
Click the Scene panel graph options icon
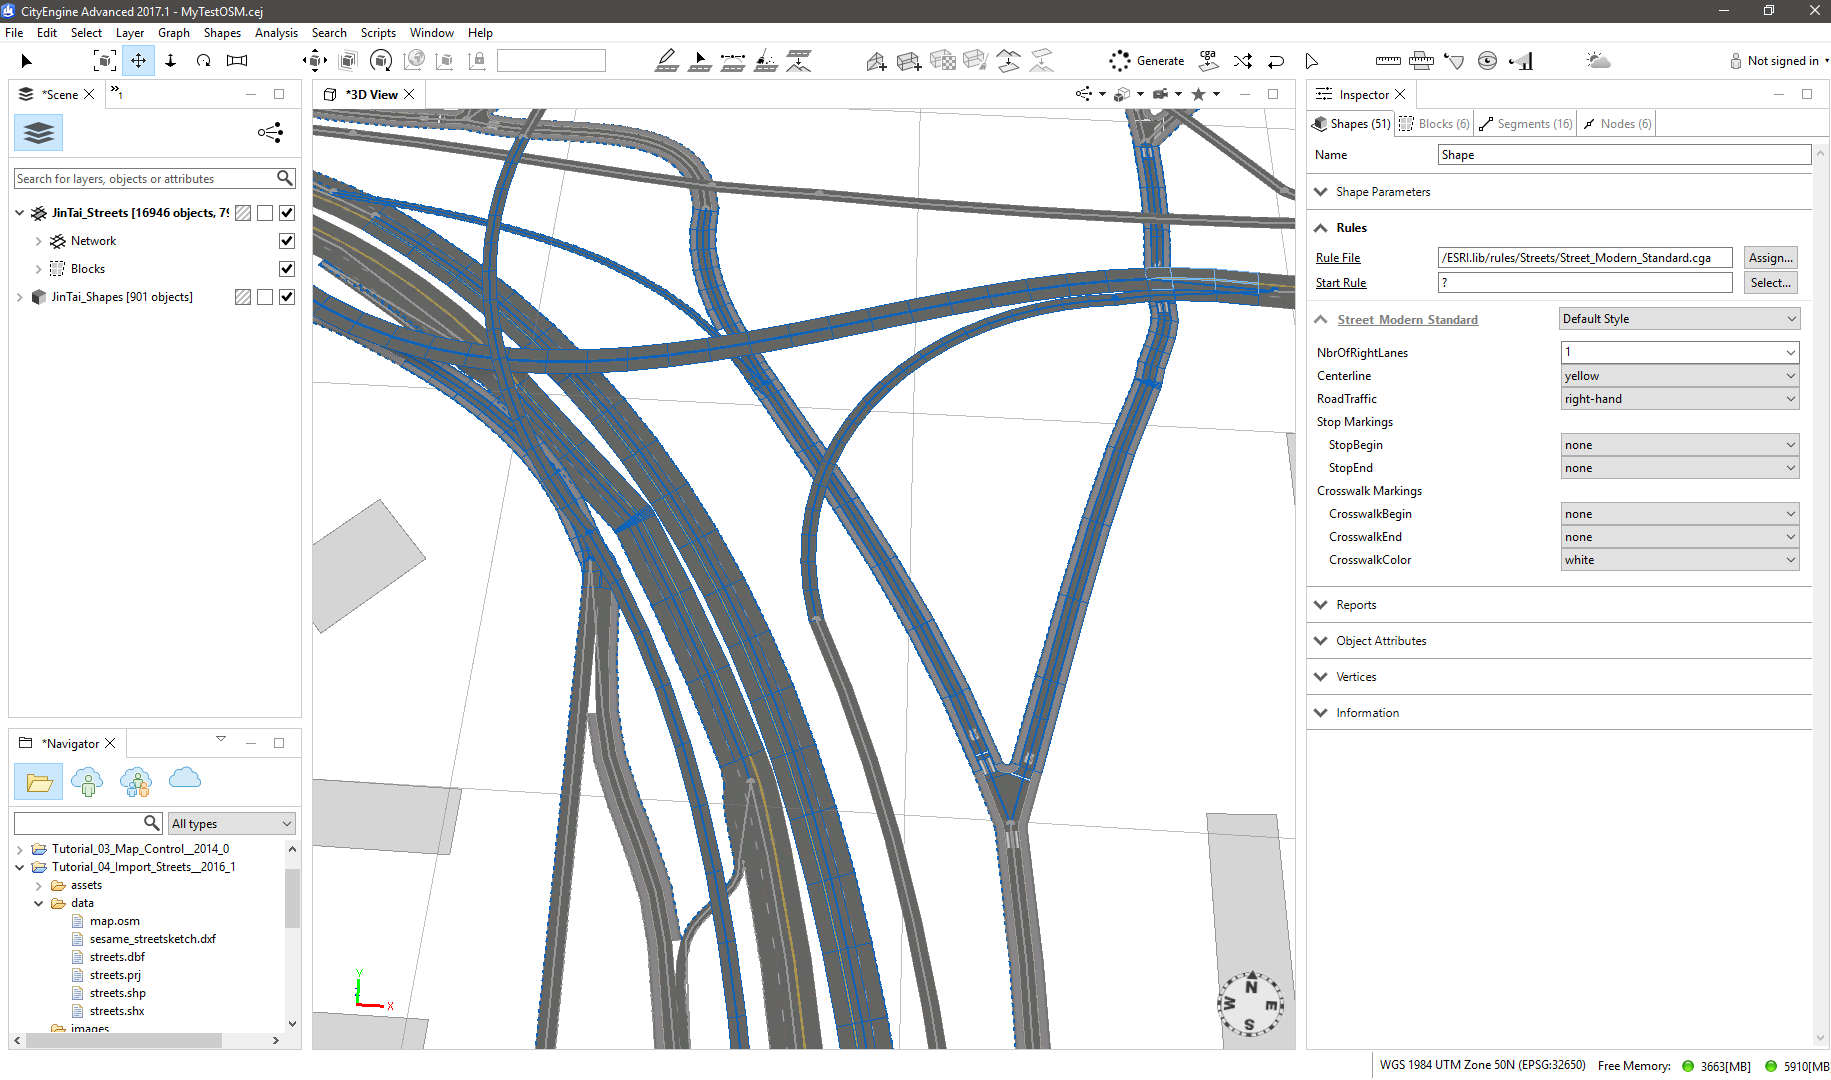click(x=271, y=132)
